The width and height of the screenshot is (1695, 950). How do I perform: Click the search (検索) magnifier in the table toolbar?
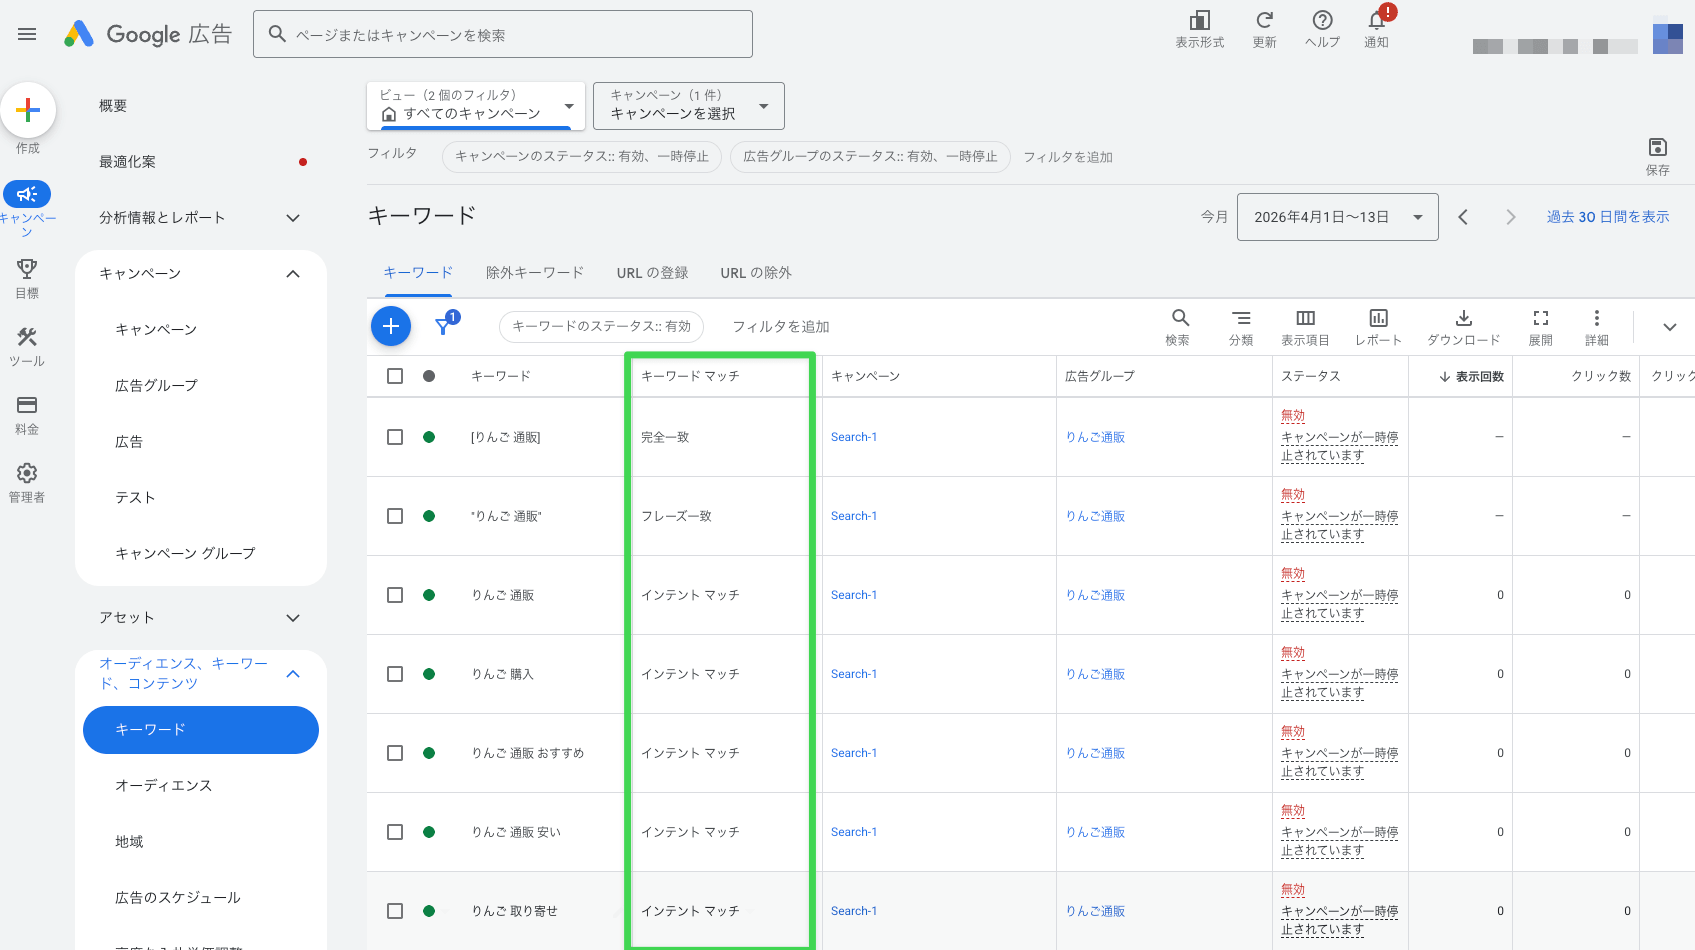(x=1179, y=320)
